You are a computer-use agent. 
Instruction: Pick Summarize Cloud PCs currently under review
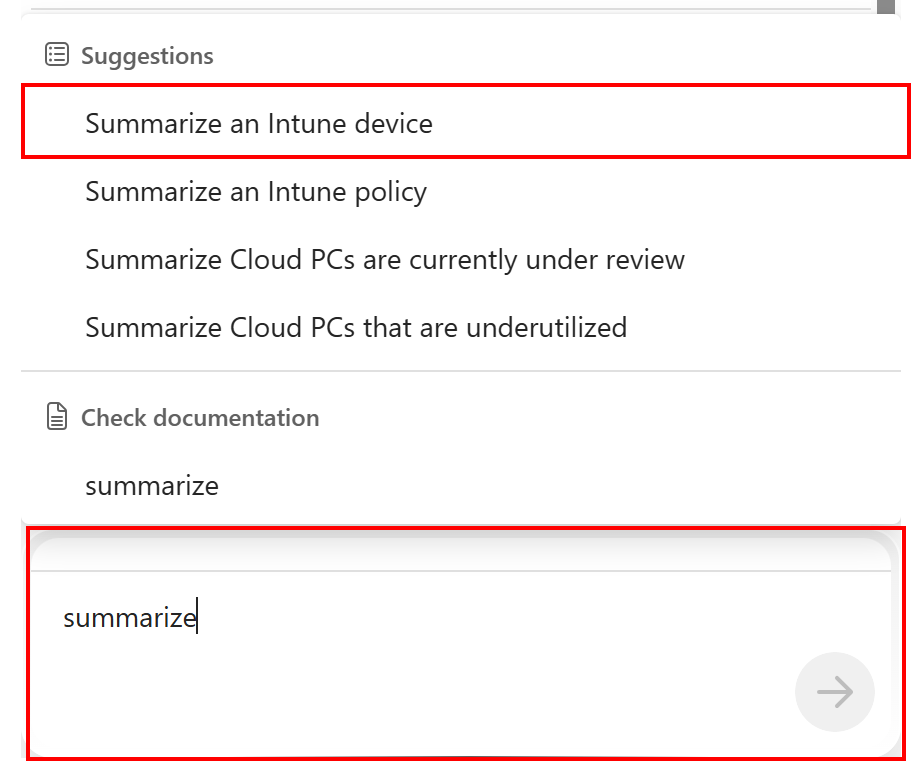pyautogui.click(x=384, y=259)
